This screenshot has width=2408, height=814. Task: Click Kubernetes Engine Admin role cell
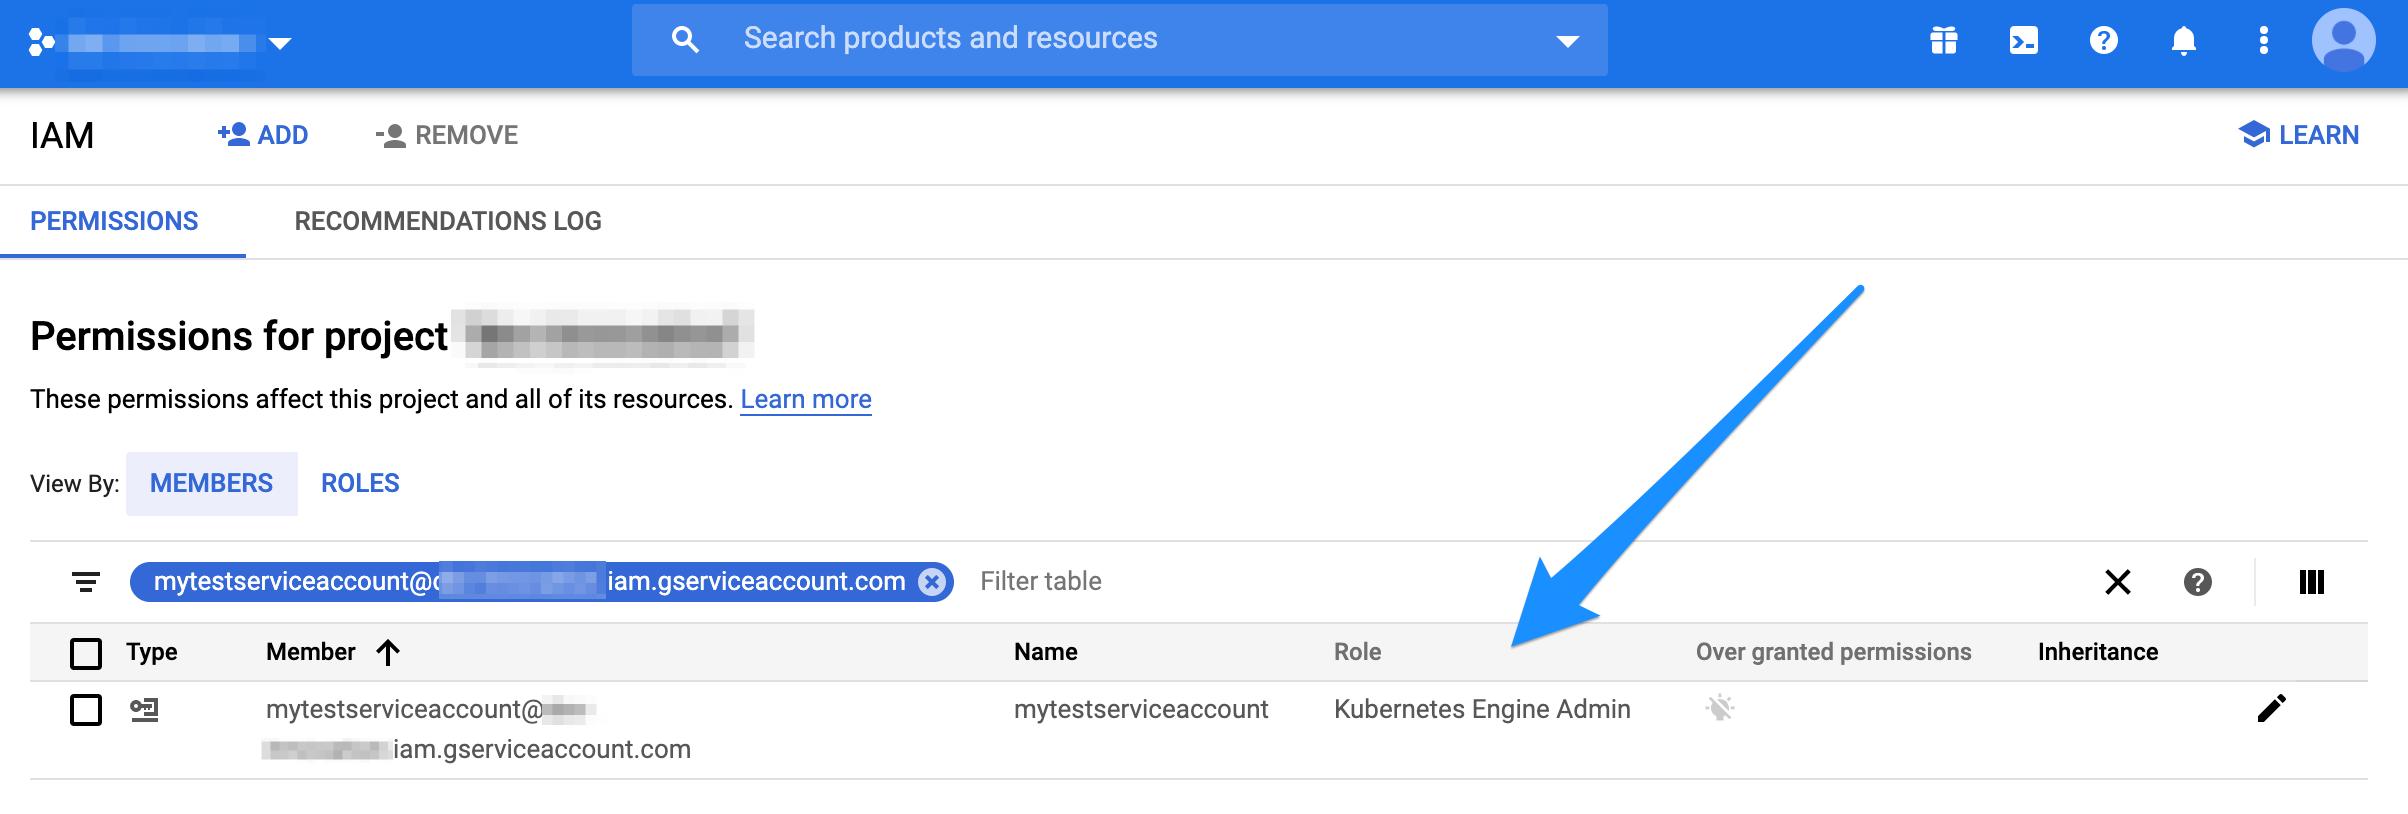tap(1482, 709)
